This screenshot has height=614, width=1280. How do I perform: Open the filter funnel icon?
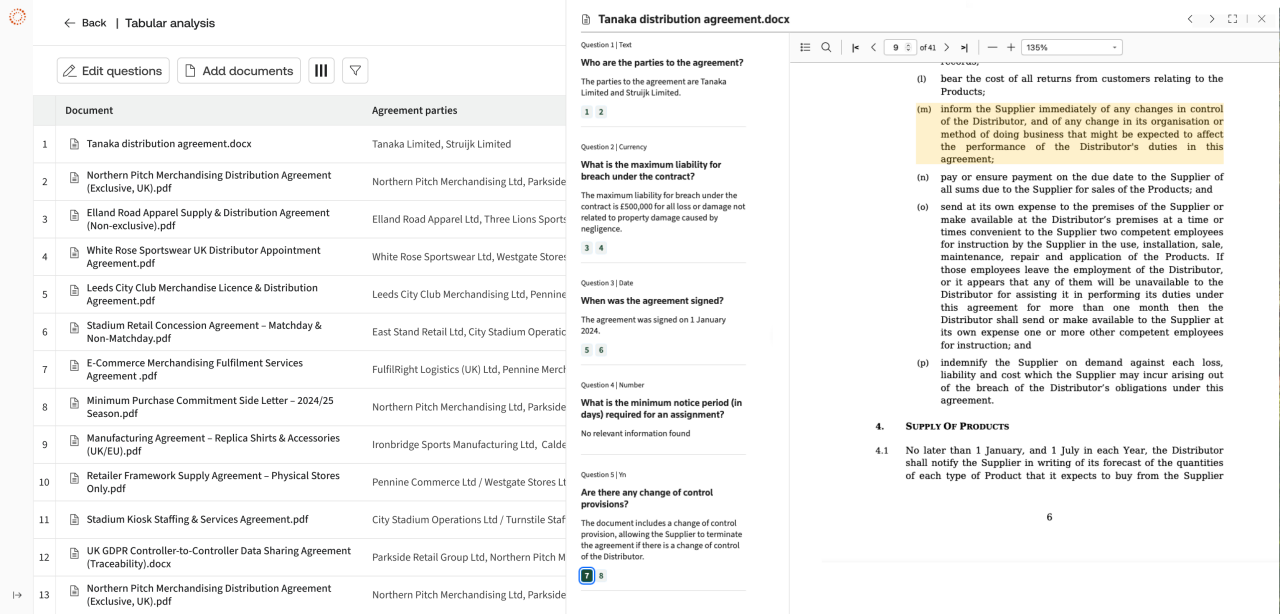(x=355, y=71)
